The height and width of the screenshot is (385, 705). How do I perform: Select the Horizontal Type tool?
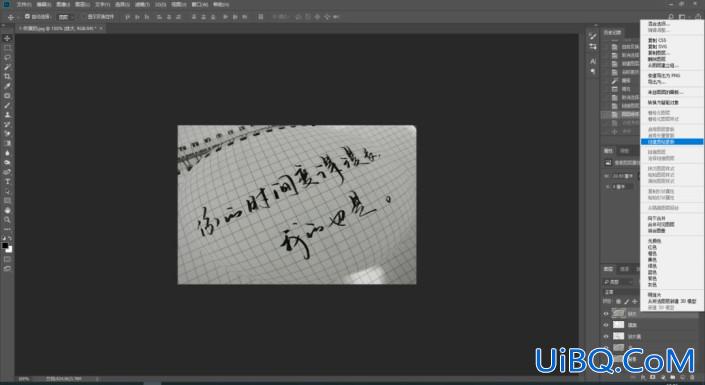pos(7,181)
